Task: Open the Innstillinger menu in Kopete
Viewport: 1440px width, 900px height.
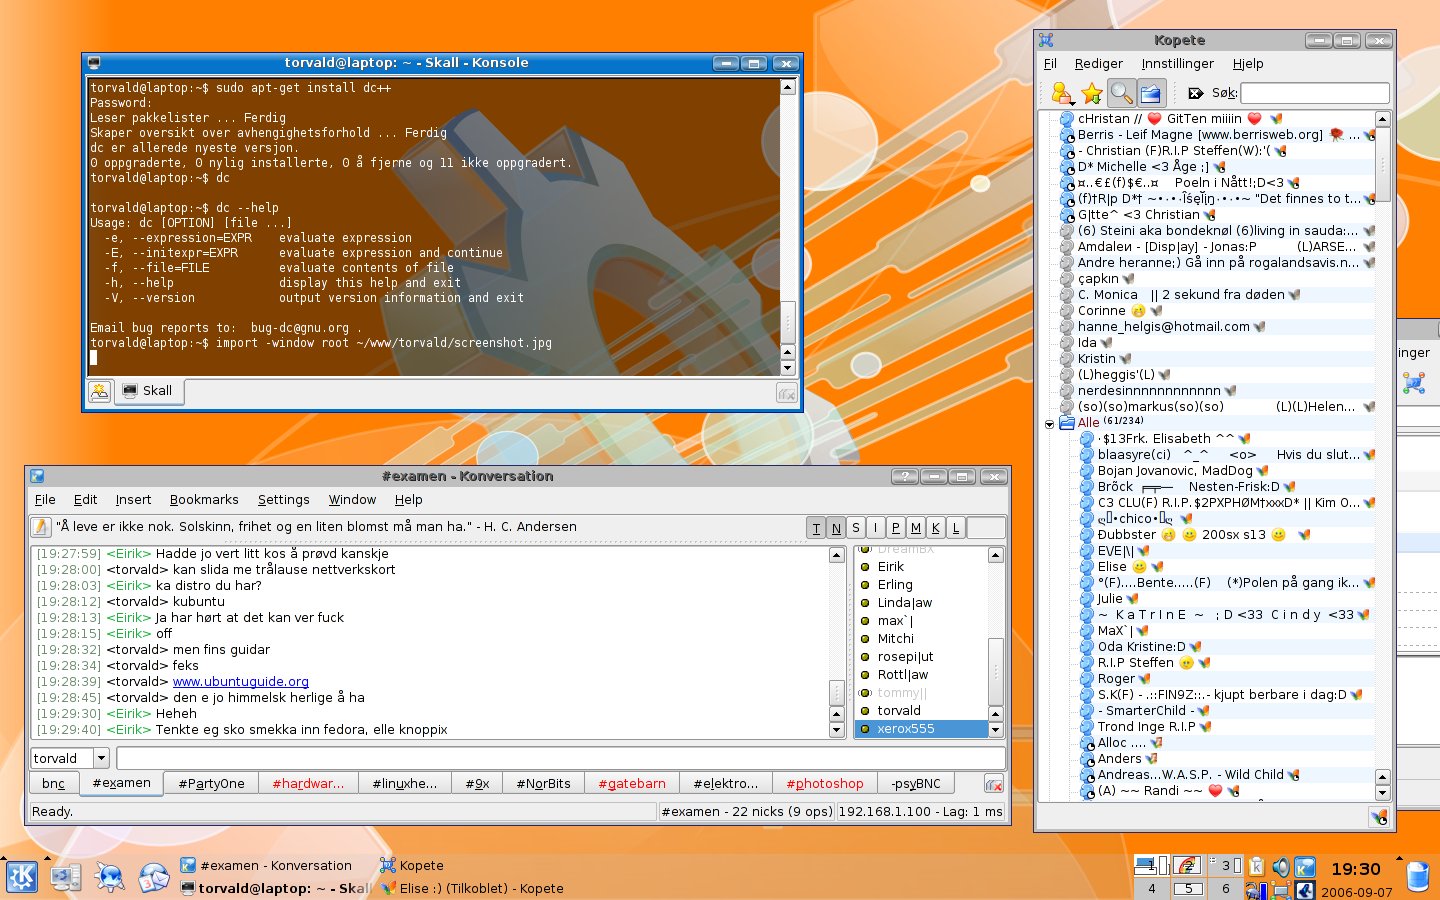Action: [1177, 64]
